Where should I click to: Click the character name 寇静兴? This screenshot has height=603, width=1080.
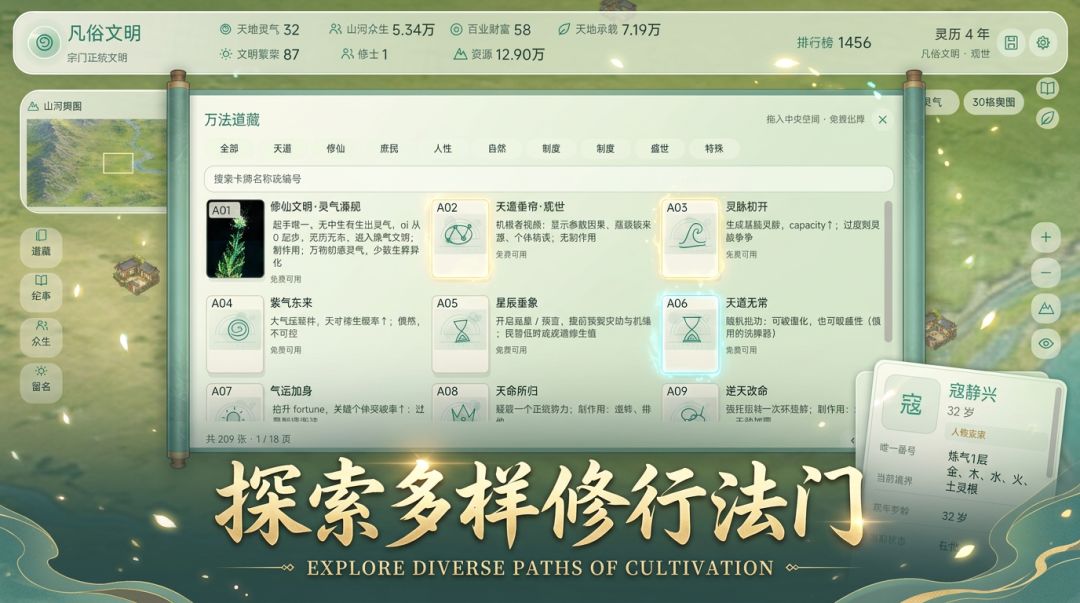[x=973, y=393]
